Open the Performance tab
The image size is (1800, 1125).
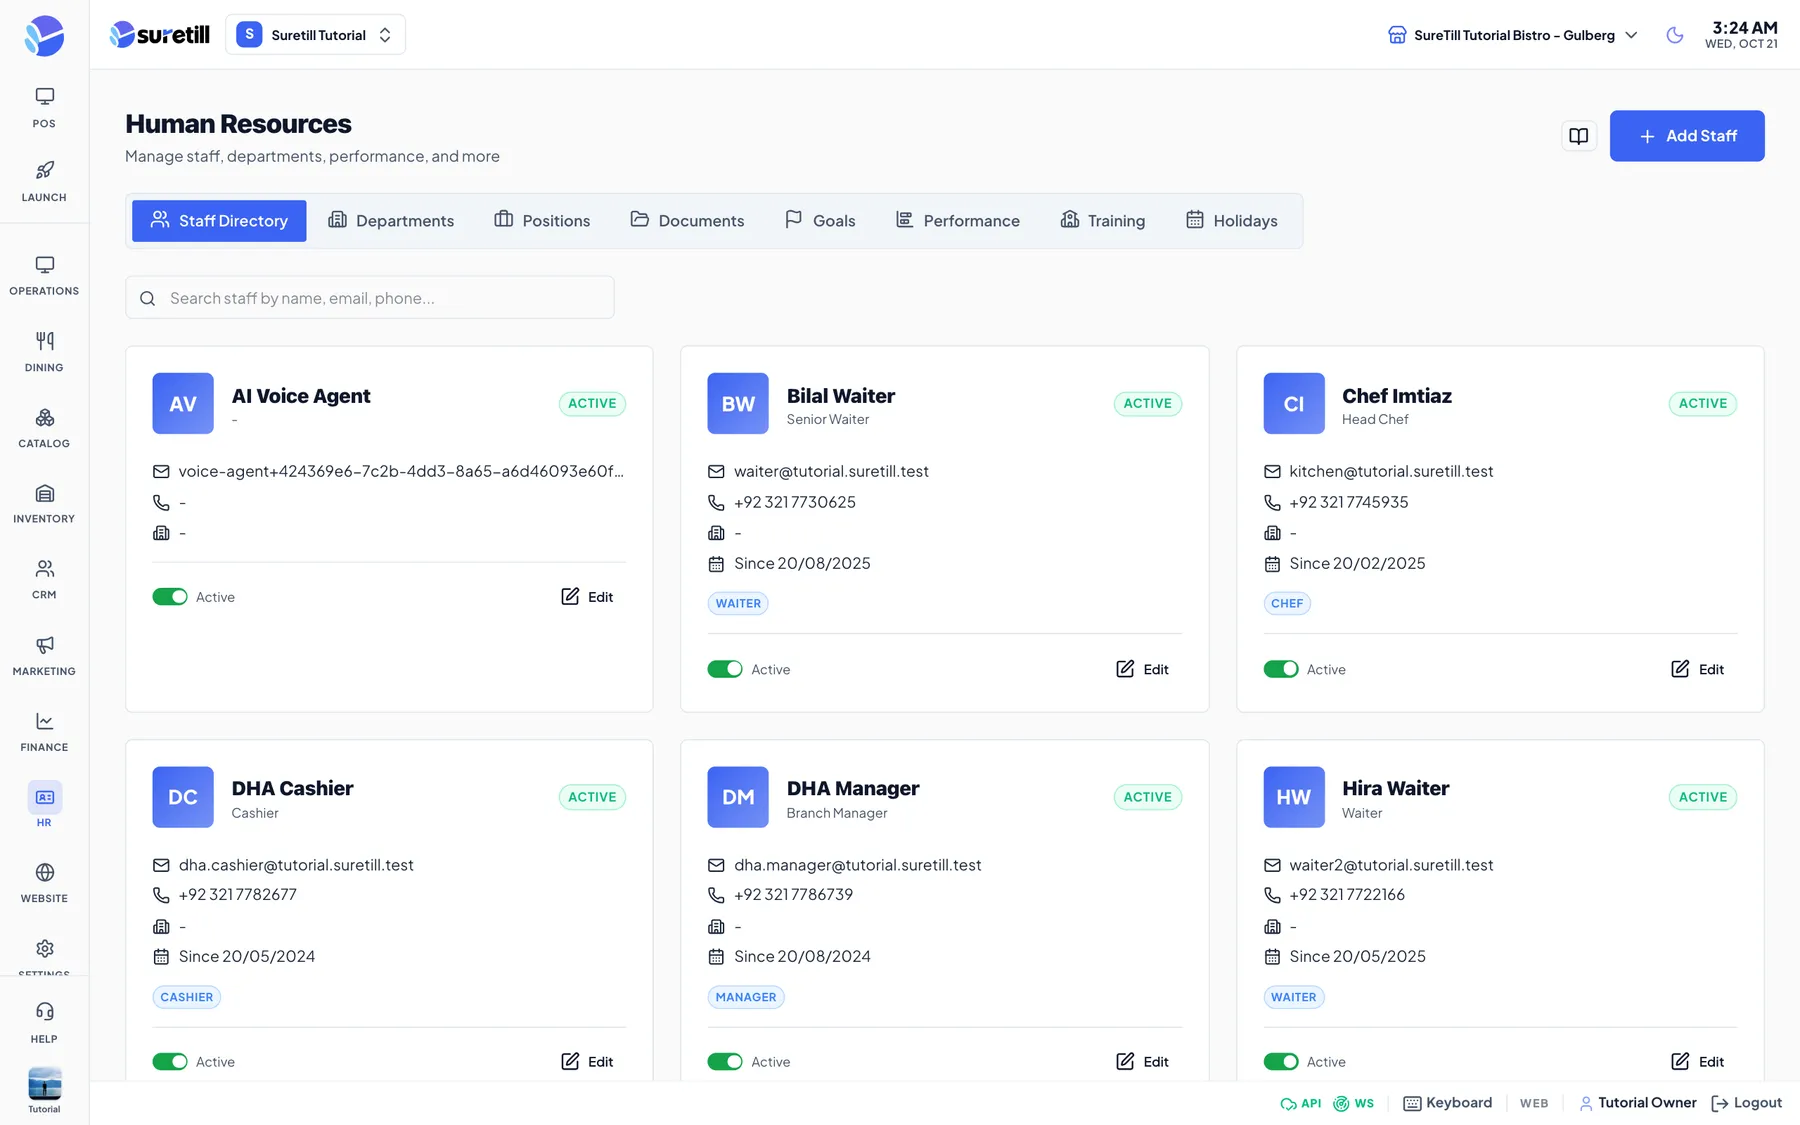tap(958, 221)
